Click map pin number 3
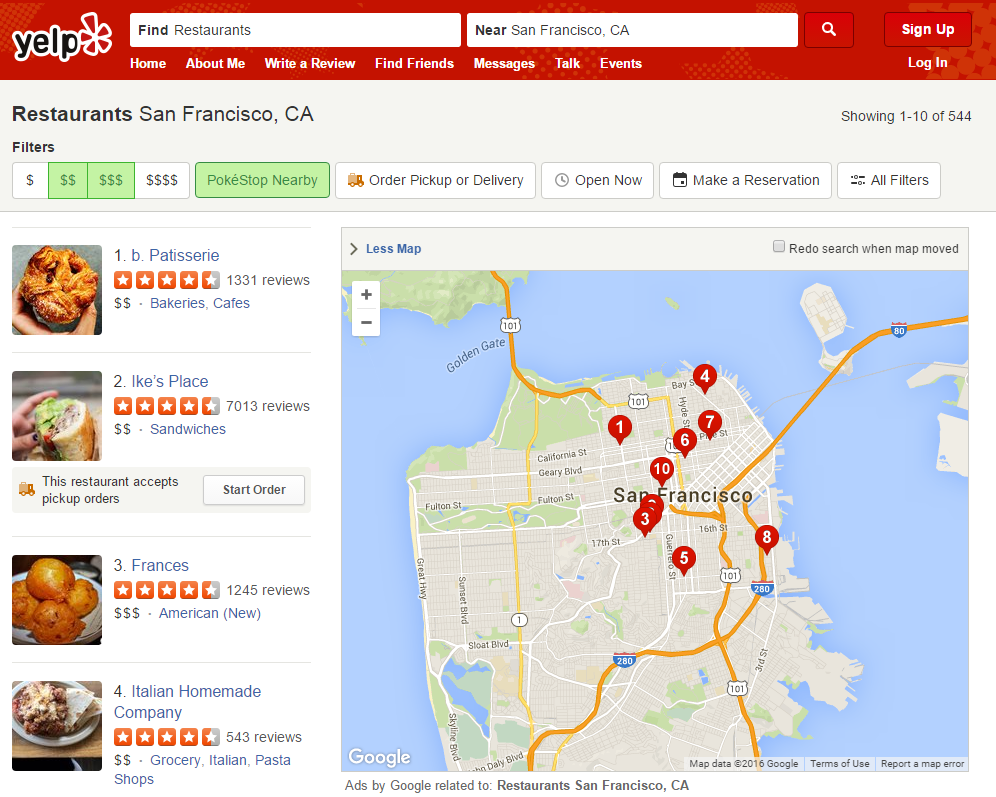The image size is (996, 797). pos(645,521)
